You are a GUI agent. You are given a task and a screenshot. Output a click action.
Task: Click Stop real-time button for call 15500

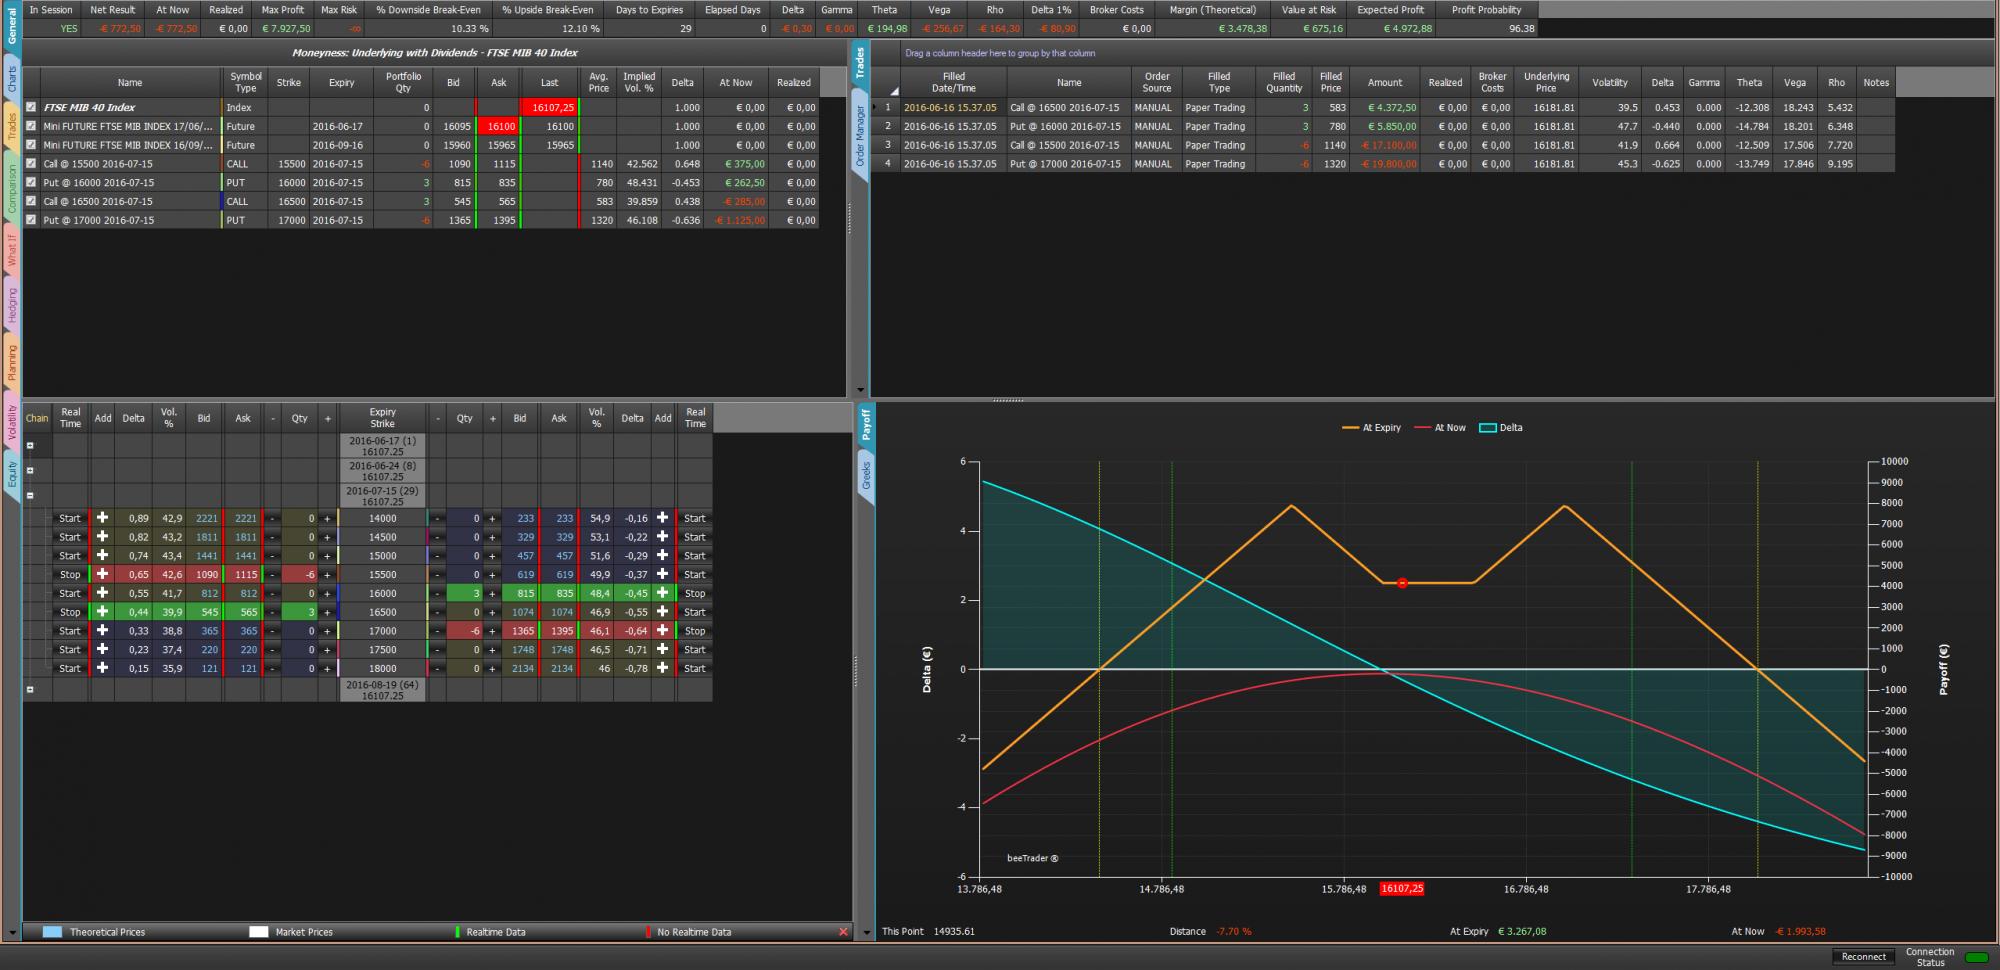70,575
